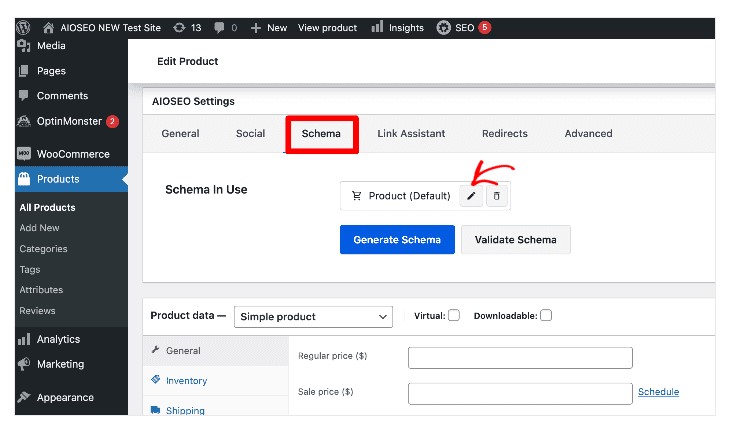
Task: Select Products in the sidebar
Action: (x=71, y=179)
